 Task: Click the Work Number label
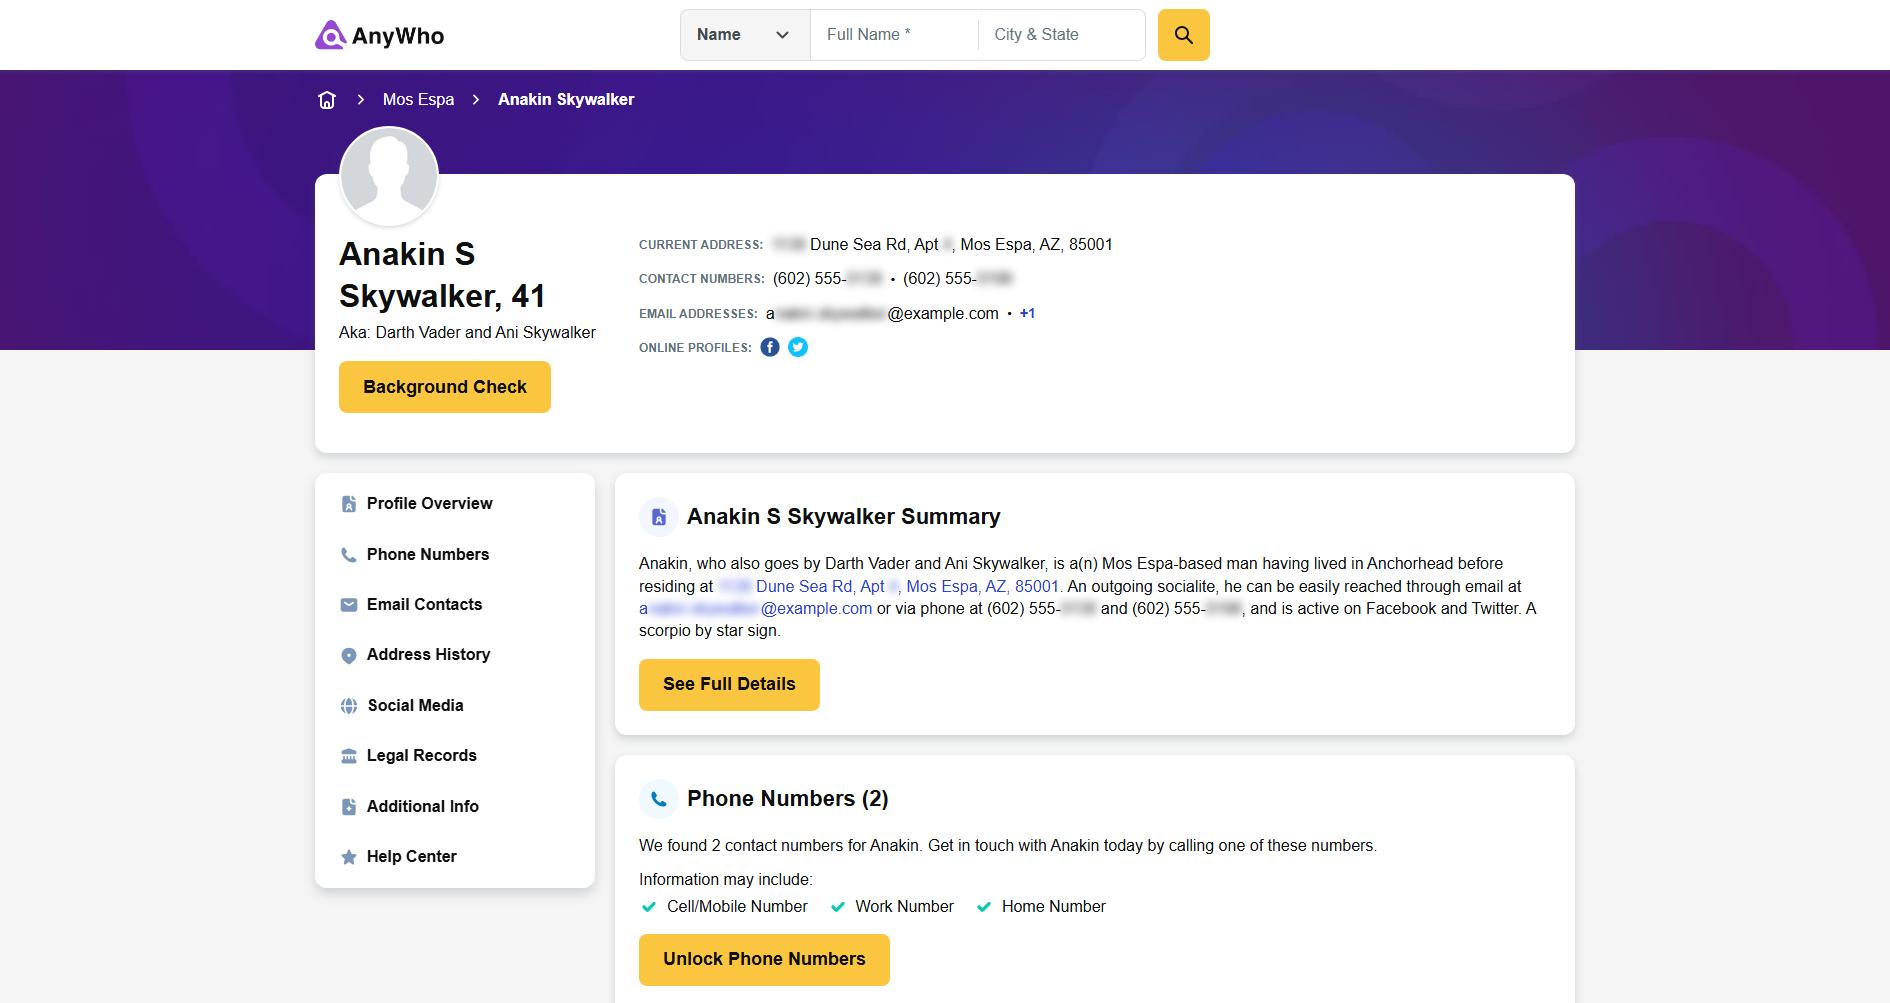point(904,907)
